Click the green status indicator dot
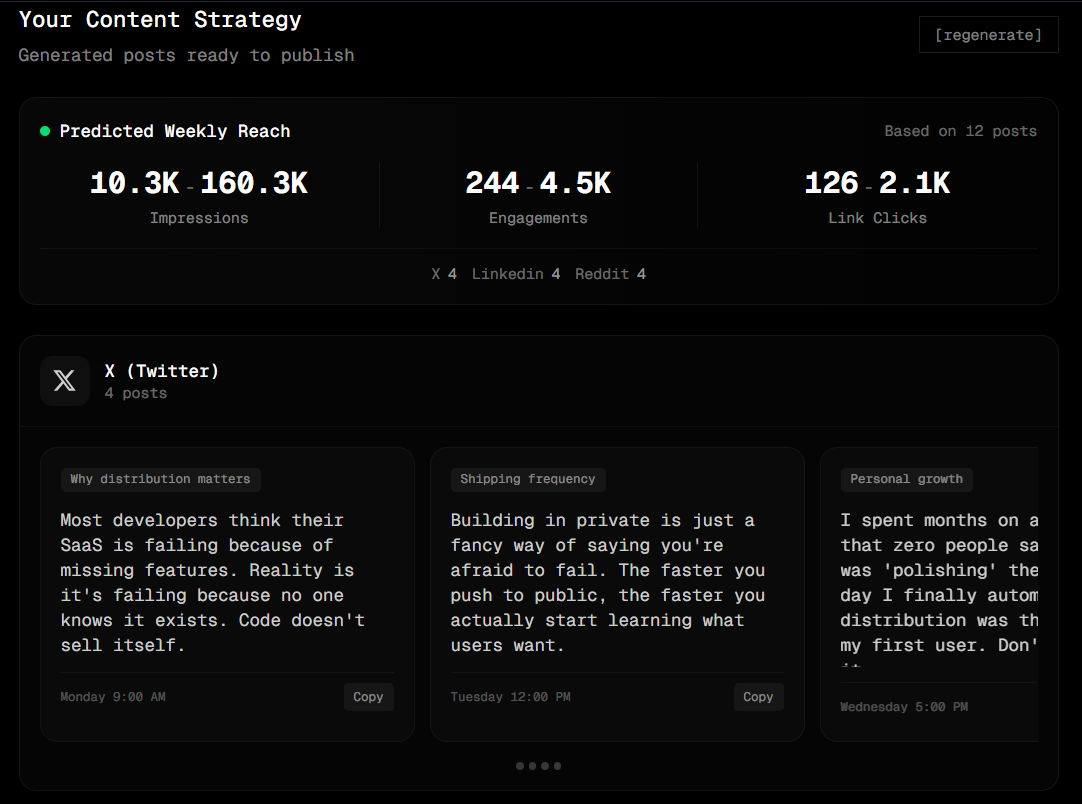The width and height of the screenshot is (1082, 804). [x=44, y=130]
